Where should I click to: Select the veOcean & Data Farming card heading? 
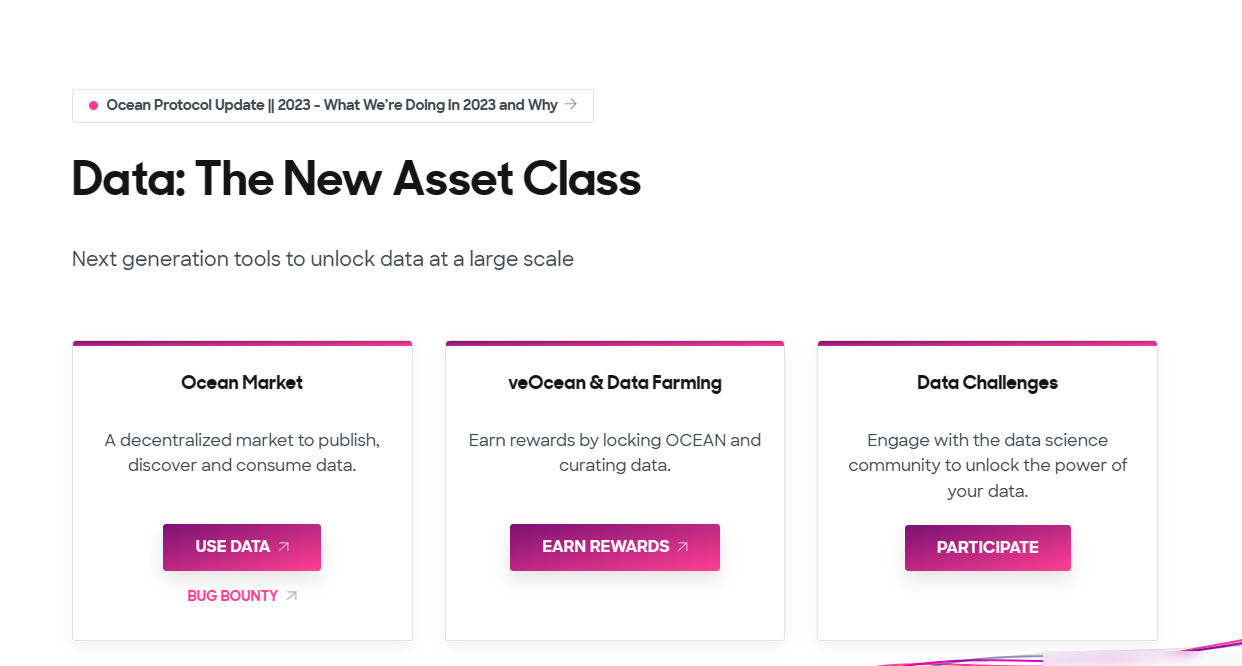pyautogui.click(x=615, y=382)
